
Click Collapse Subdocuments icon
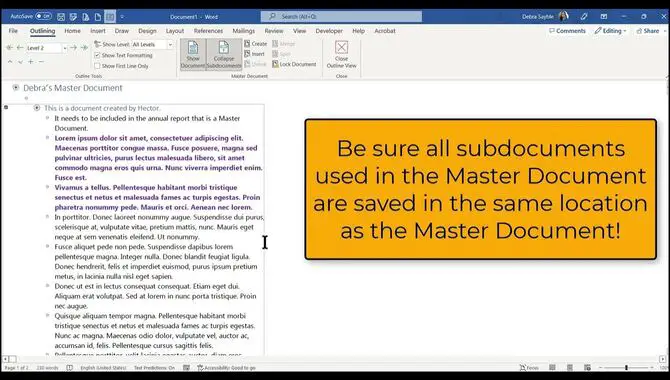(224, 54)
